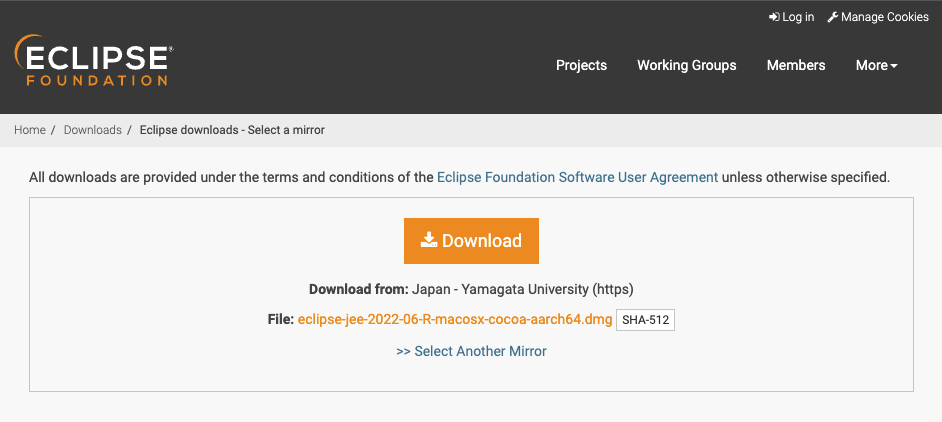942x422 pixels.
Task: Click Select Another Mirror link
Action: click(x=472, y=351)
